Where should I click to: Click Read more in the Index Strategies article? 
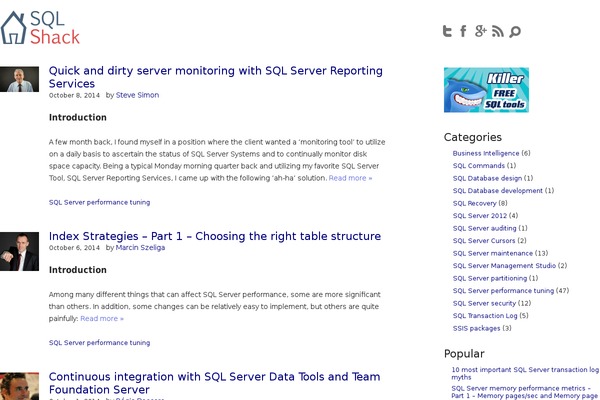102,318
